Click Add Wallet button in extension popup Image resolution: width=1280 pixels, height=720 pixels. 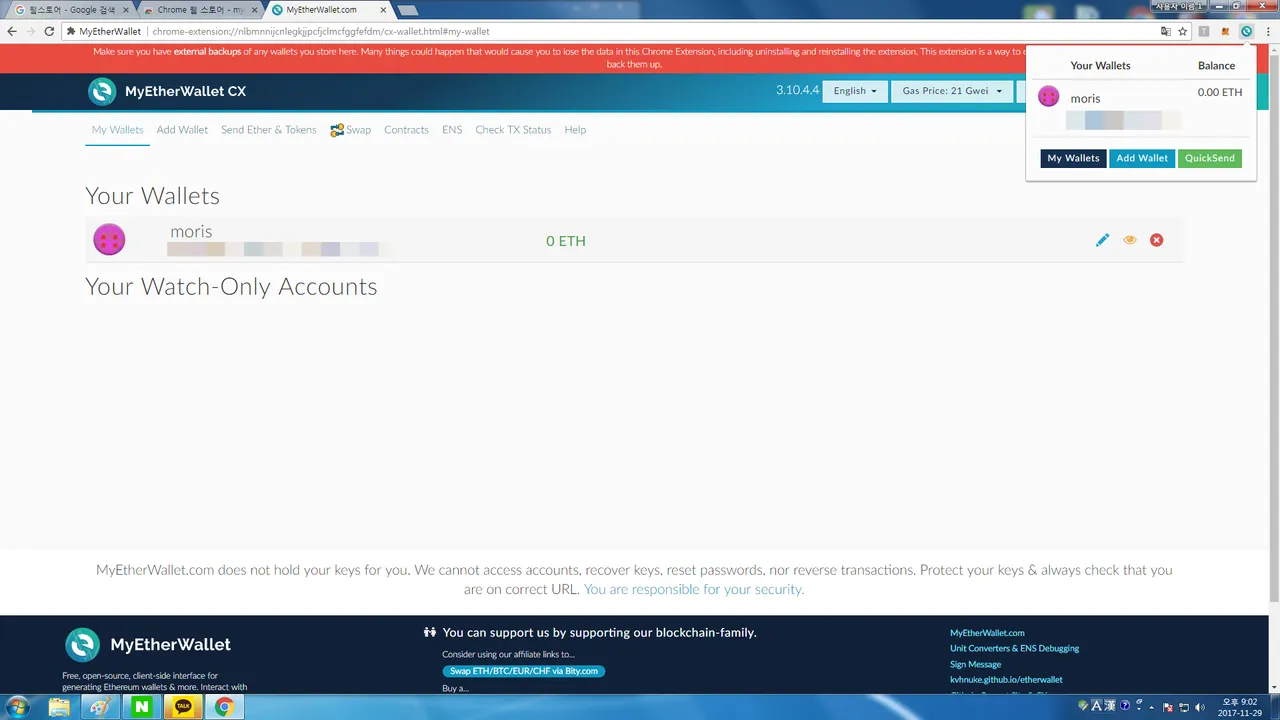tap(1142, 158)
